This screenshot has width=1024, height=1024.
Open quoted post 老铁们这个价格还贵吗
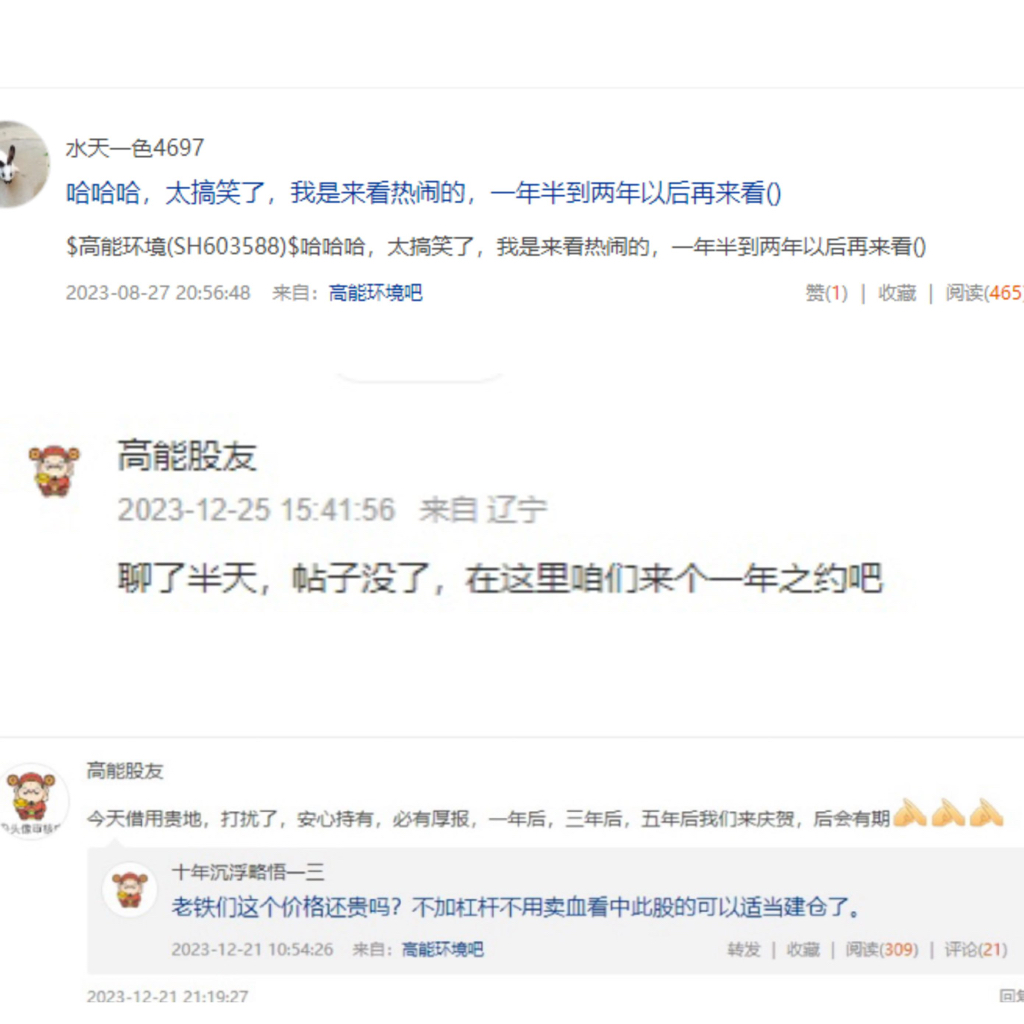point(516,907)
